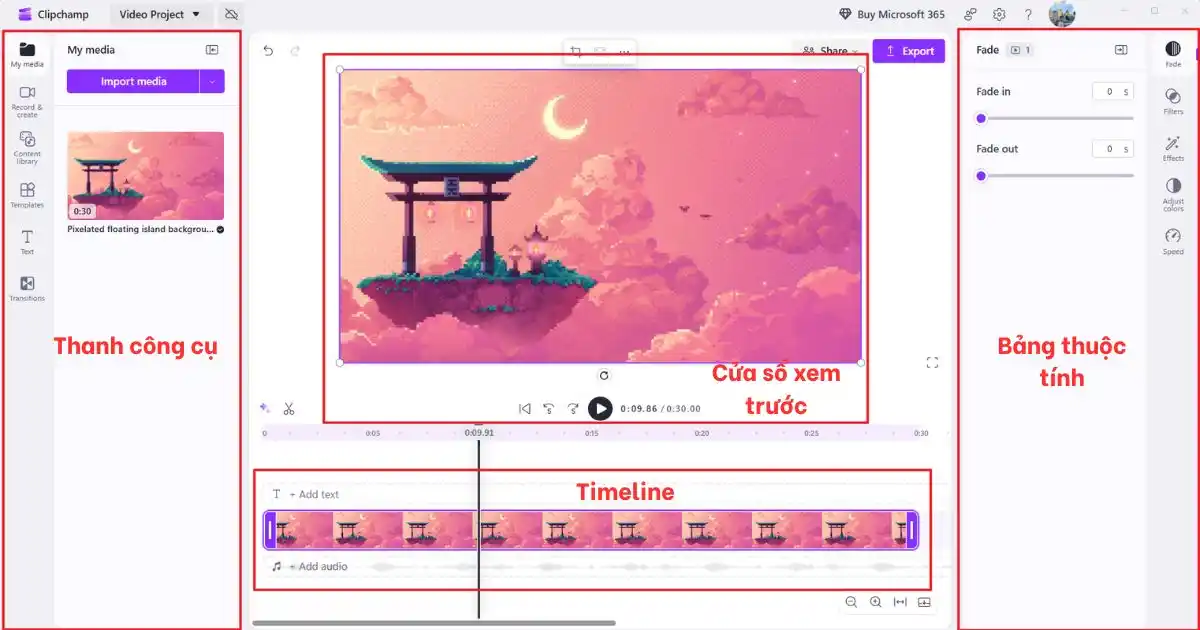The width and height of the screenshot is (1200, 630).
Task: Click the undo arrow
Action: coord(268,51)
